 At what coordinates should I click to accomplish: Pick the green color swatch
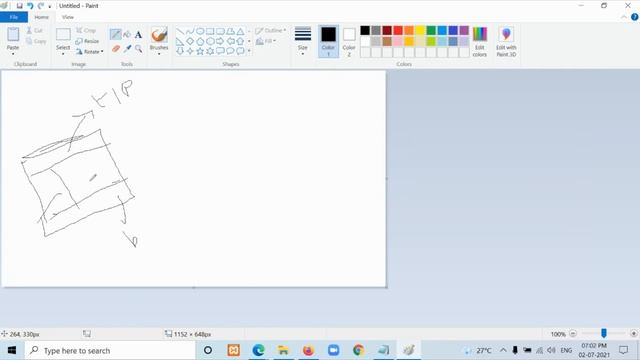point(431,30)
